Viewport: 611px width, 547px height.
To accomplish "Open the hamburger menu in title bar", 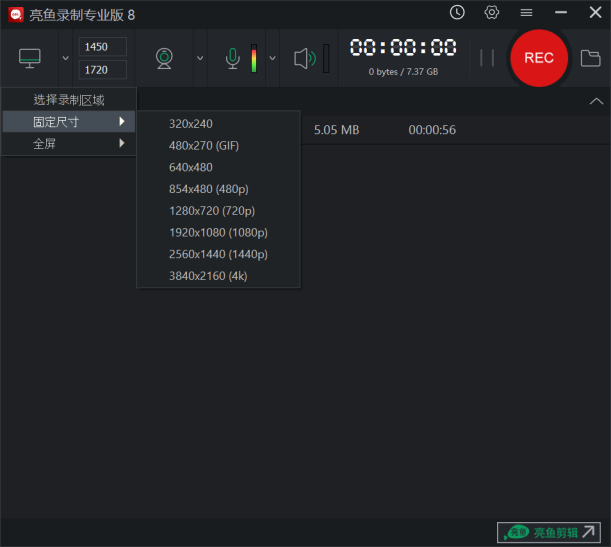I will [x=526, y=13].
